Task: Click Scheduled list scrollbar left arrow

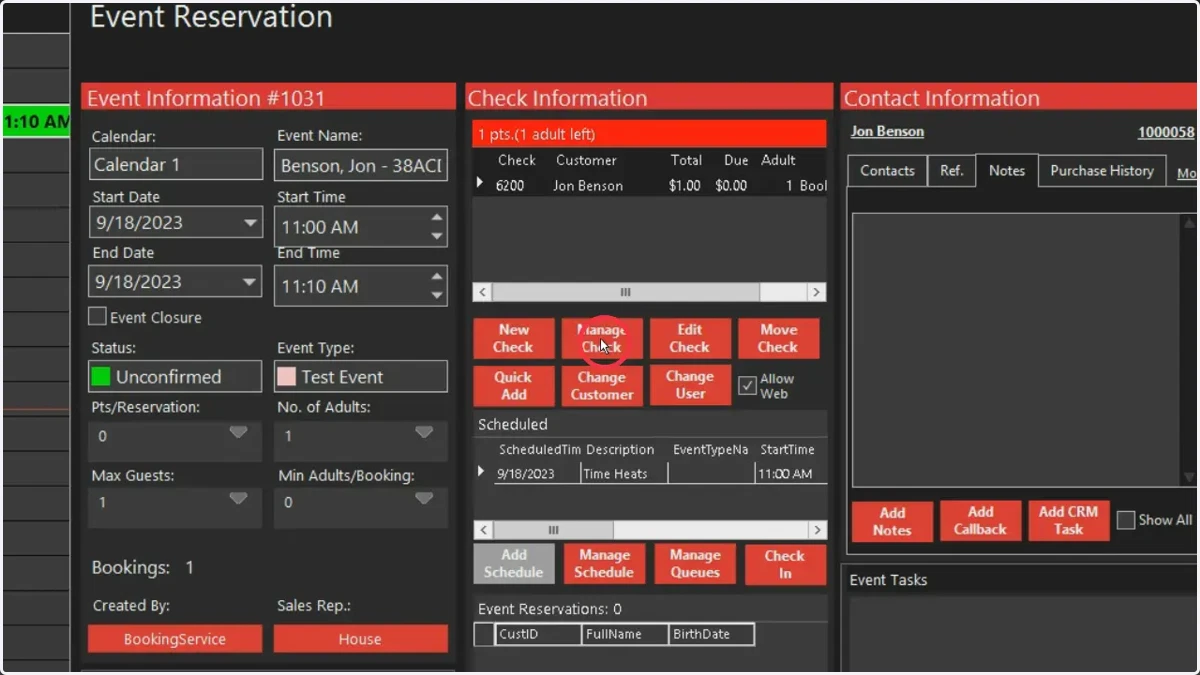Action: click(x=482, y=530)
